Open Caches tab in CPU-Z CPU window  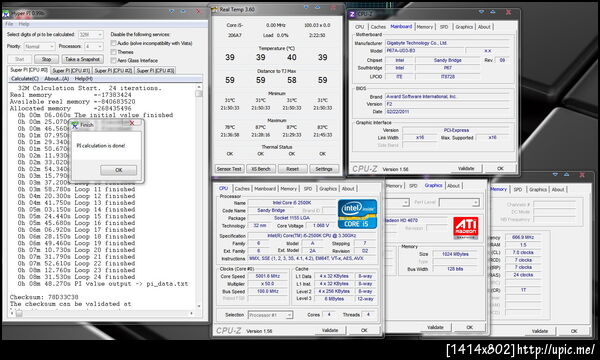(242, 189)
